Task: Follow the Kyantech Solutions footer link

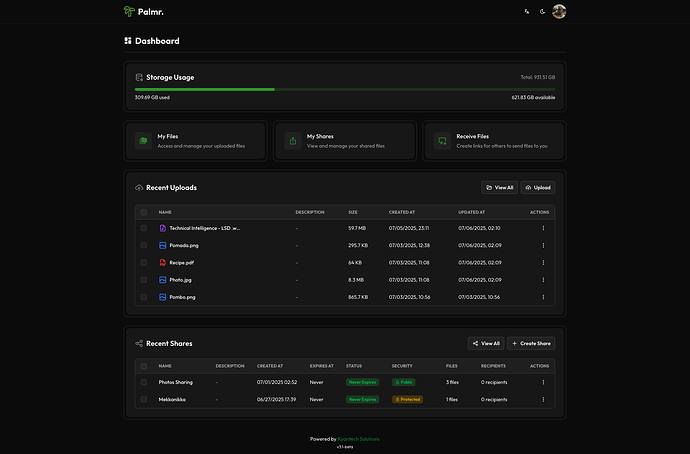Action: 359,439
